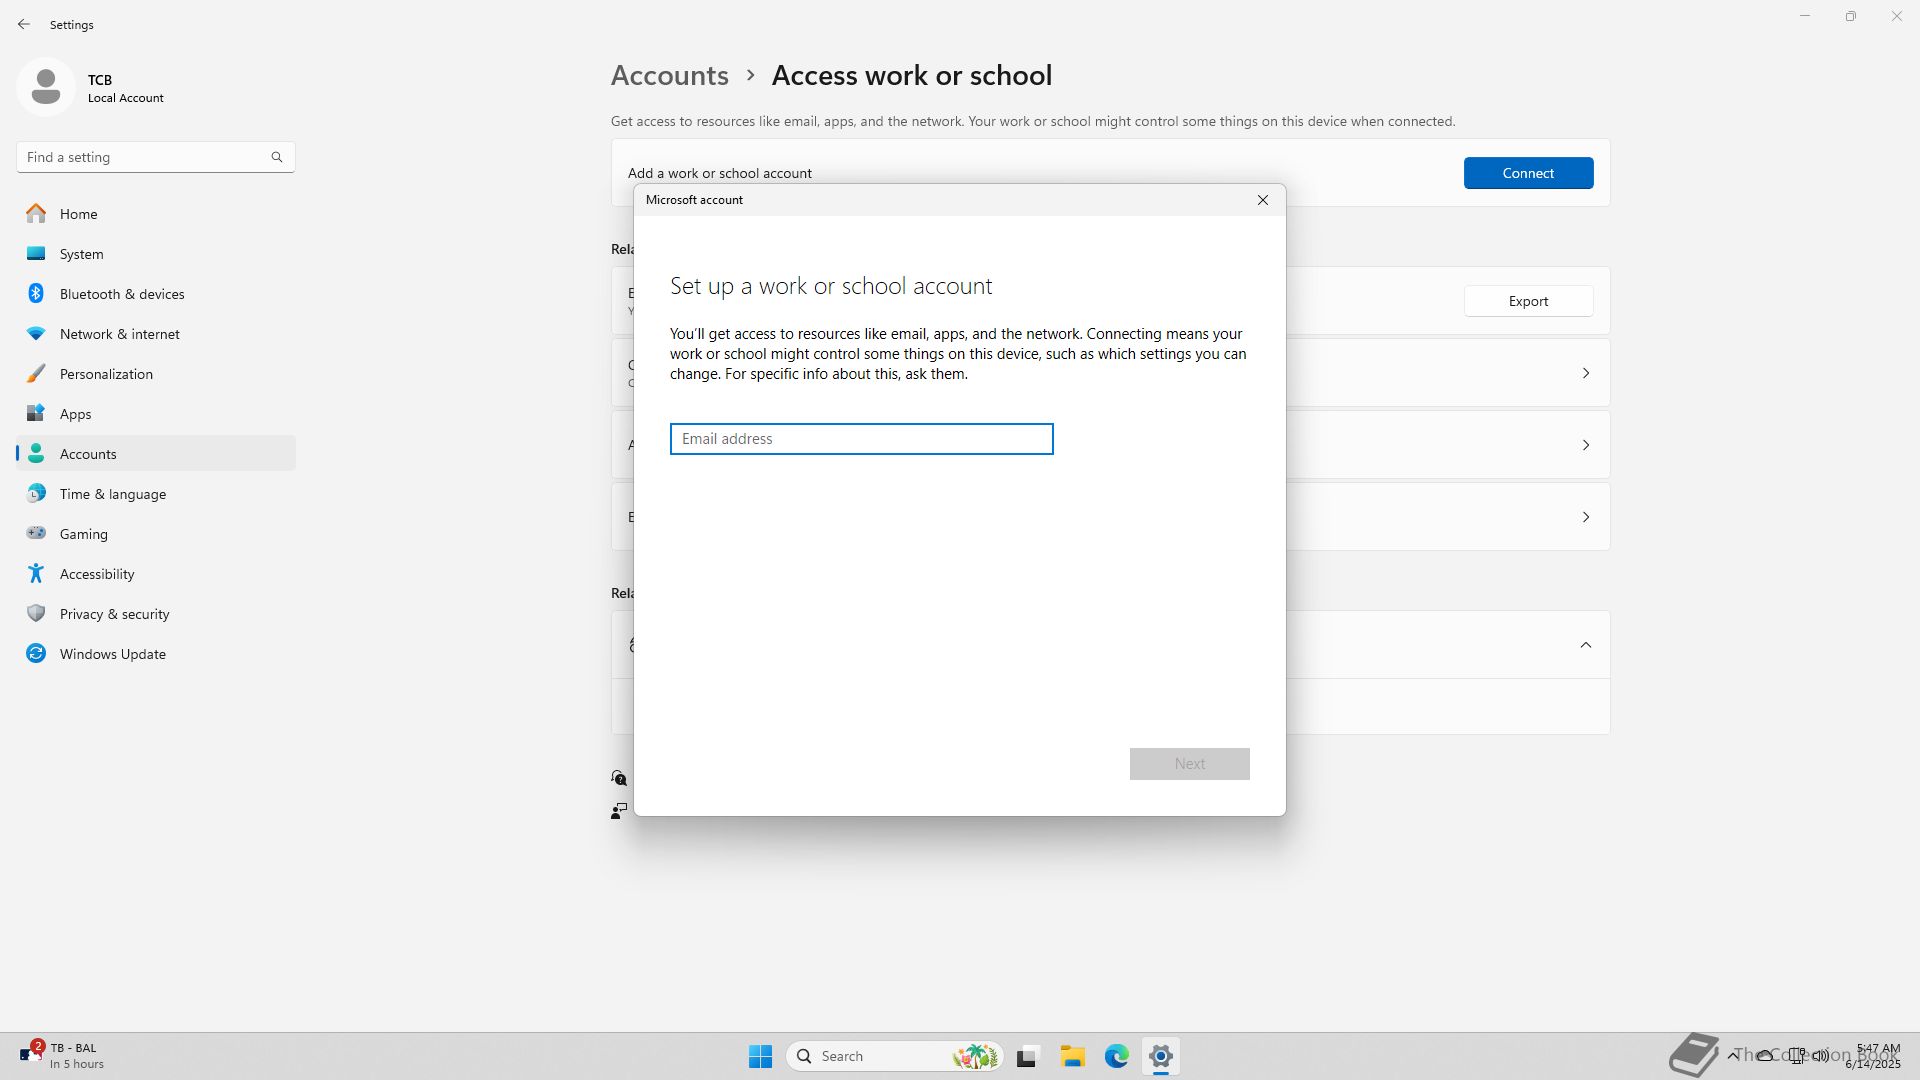This screenshot has height=1080, width=1920.
Task: Open File Explorer from taskbar
Action: coord(1072,1056)
